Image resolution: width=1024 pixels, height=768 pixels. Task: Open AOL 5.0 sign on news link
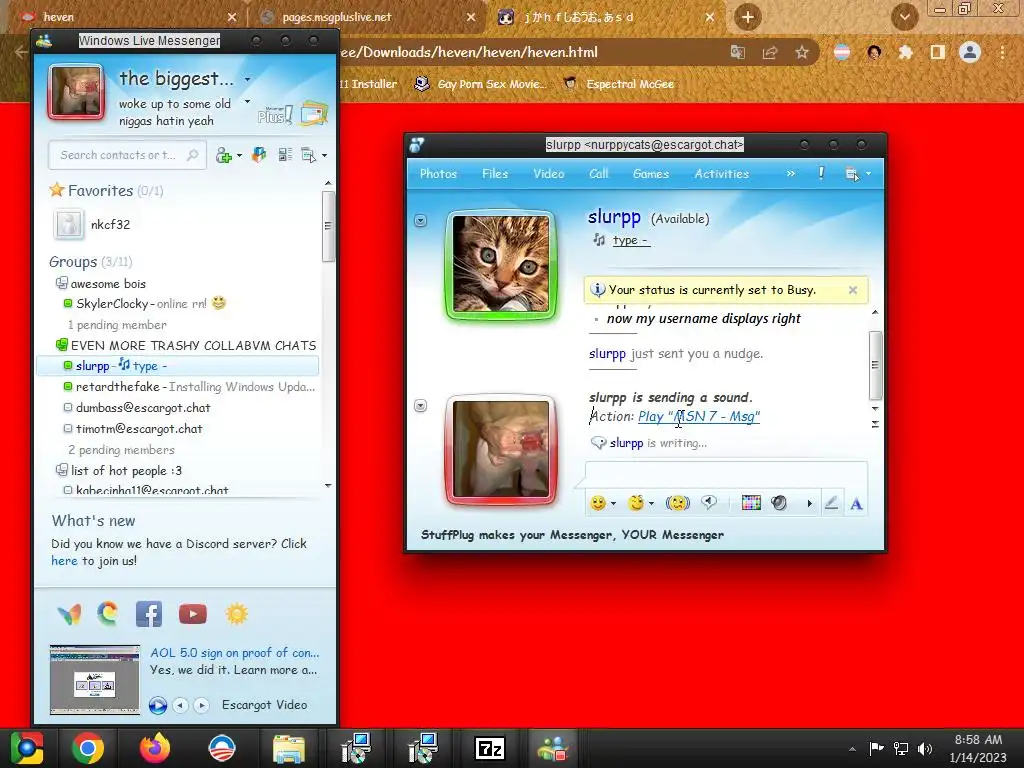[x=234, y=652]
